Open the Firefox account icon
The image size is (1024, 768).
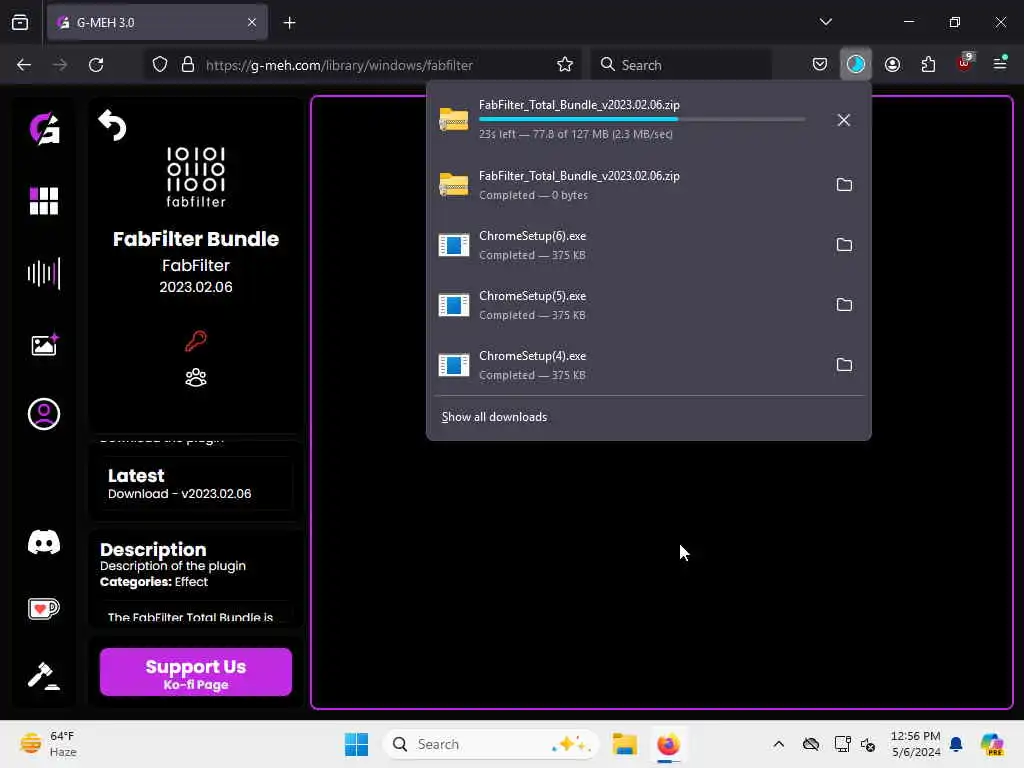(x=892, y=64)
